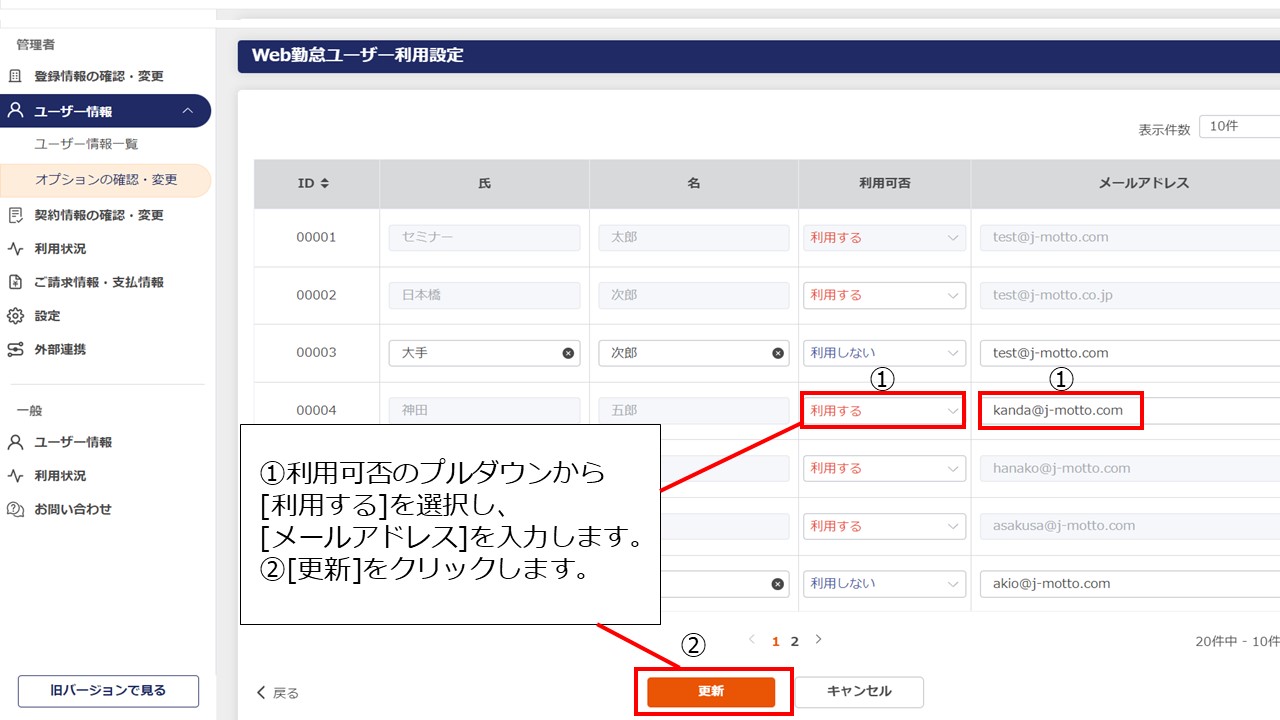This screenshot has width=1280, height=720.
Task: Open 利用可否 dropdown for ID 00003
Action: [883, 353]
